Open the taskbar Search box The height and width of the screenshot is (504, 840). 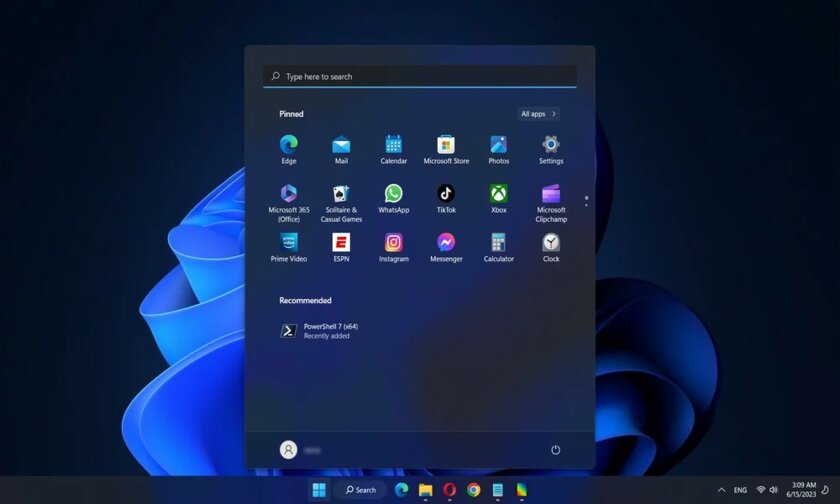click(x=361, y=490)
